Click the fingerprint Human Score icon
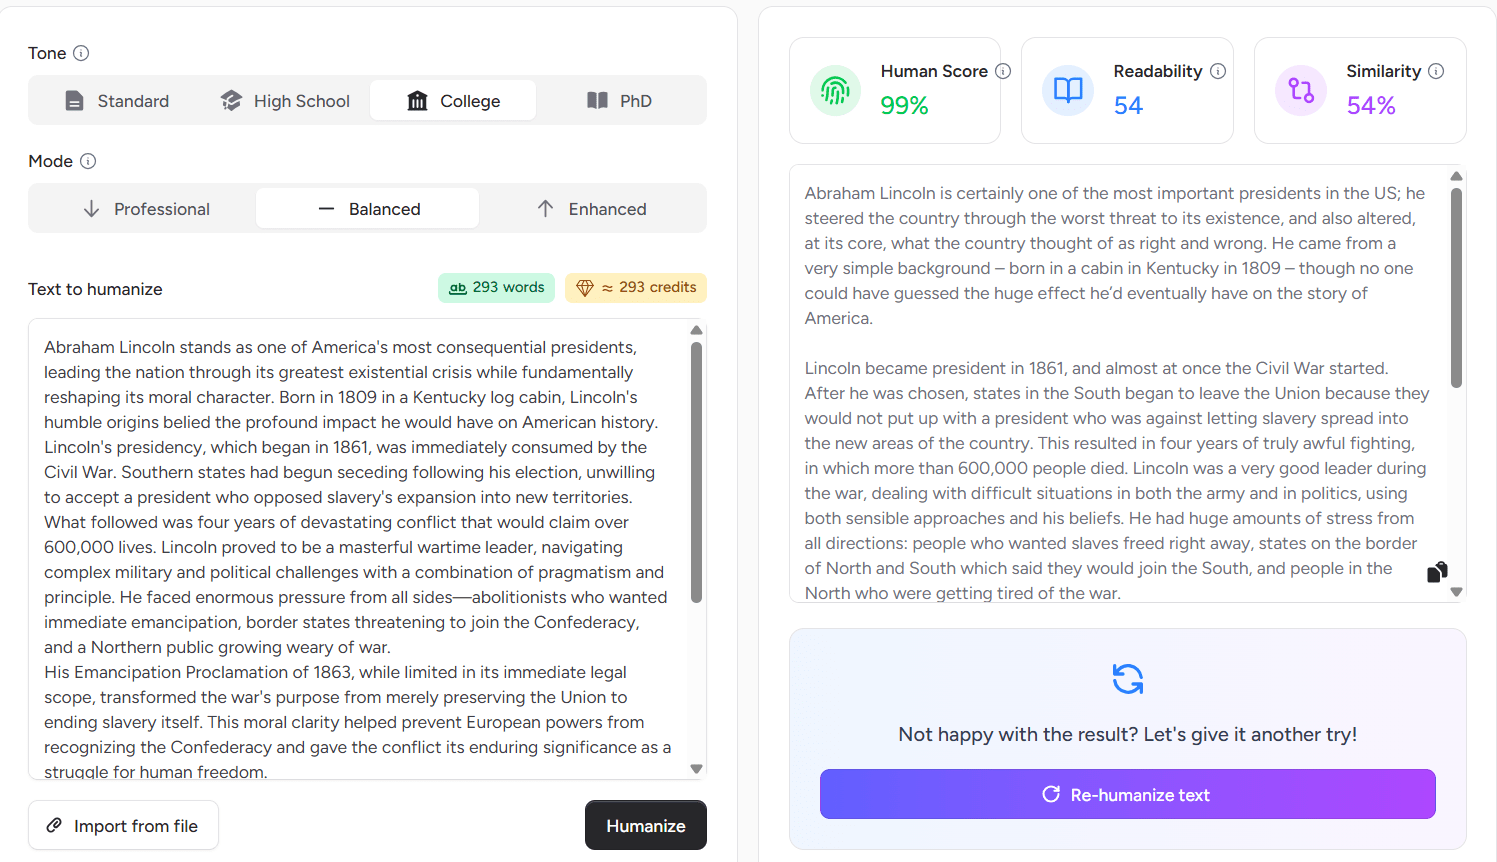This screenshot has width=1497, height=862. 835,91
